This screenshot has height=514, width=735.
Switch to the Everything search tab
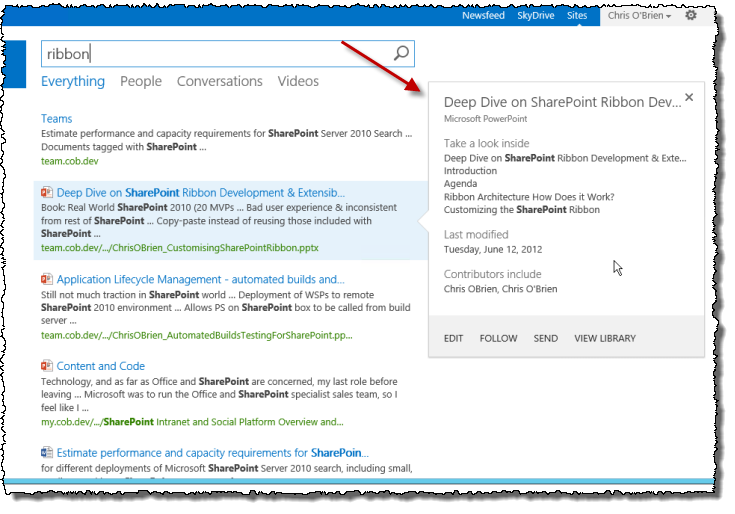[73, 81]
